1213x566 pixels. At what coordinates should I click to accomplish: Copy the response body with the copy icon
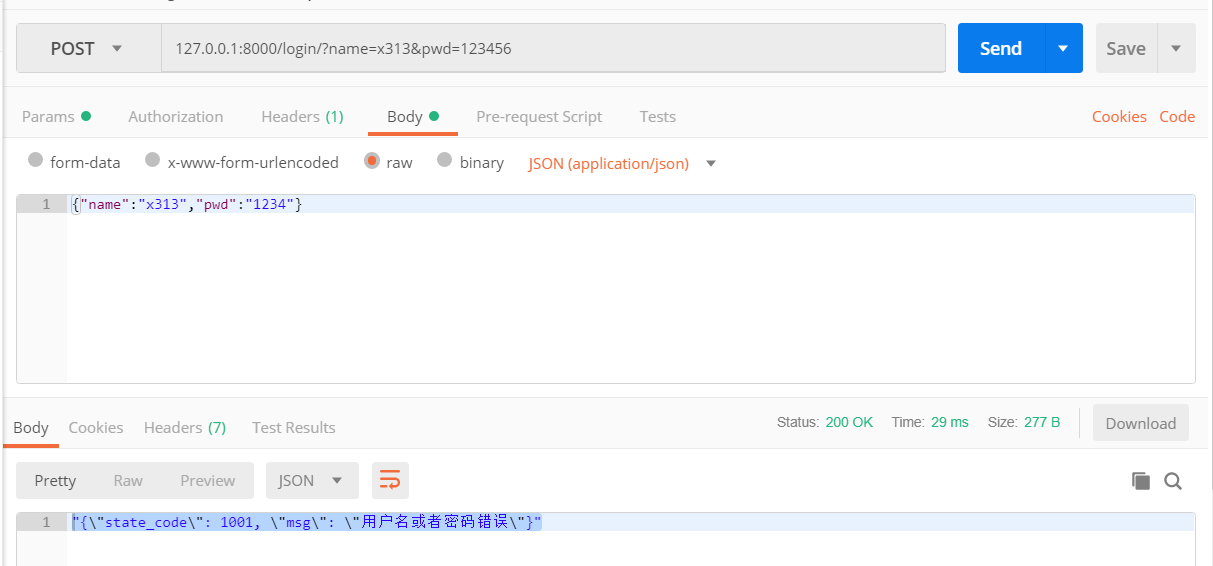(x=1141, y=481)
